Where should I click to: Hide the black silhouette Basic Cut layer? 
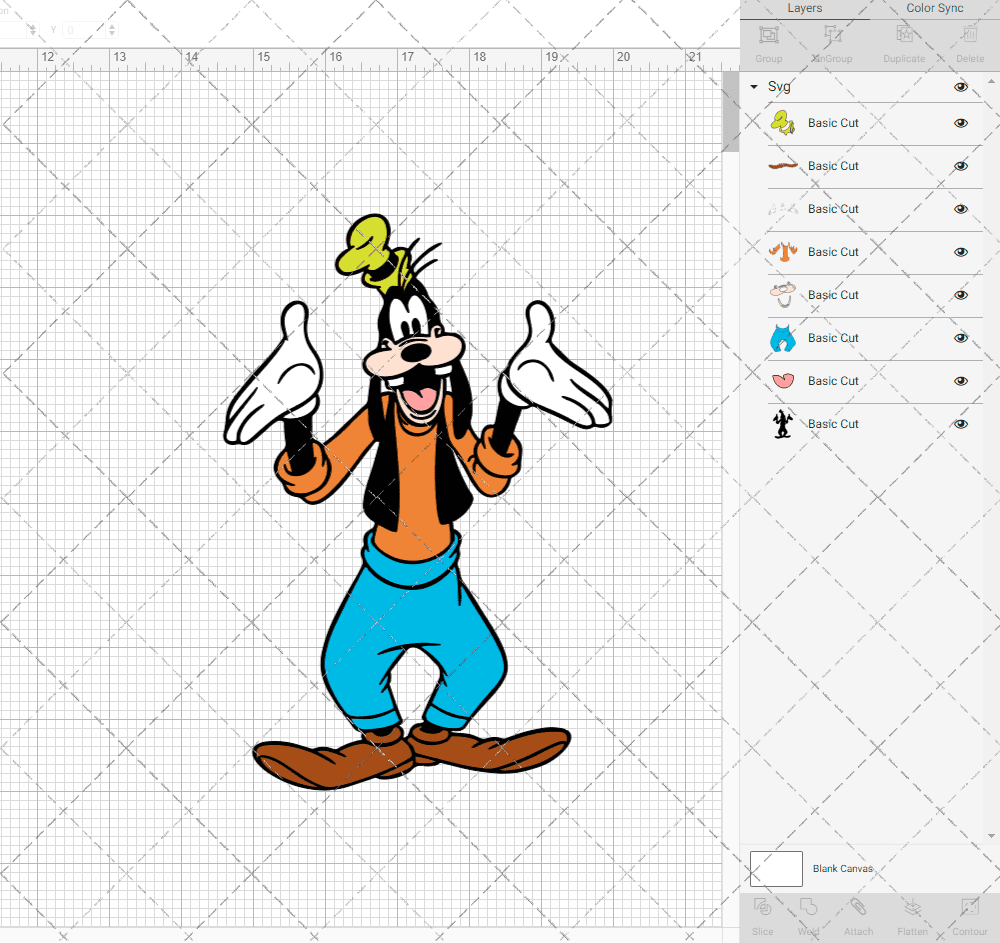pos(961,424)
